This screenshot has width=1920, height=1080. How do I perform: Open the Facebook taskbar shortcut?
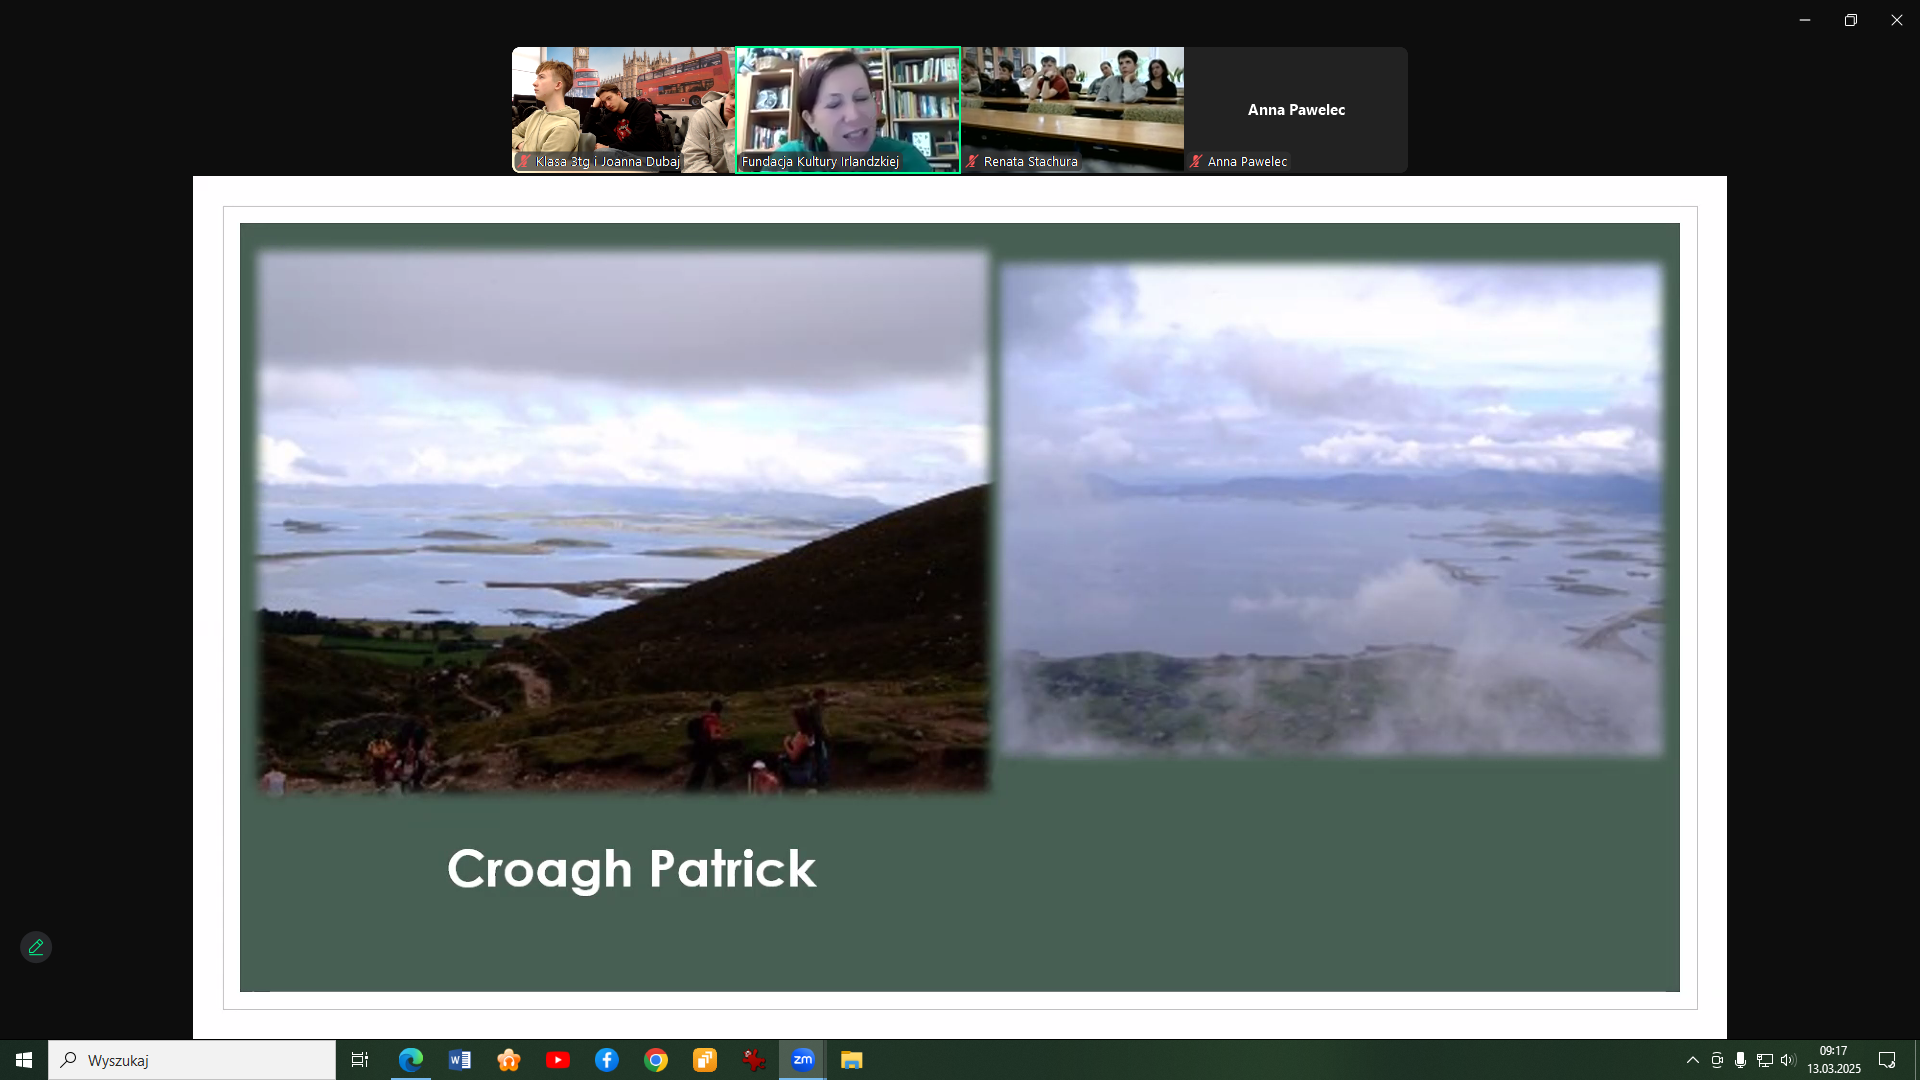tap(607, 1060)
